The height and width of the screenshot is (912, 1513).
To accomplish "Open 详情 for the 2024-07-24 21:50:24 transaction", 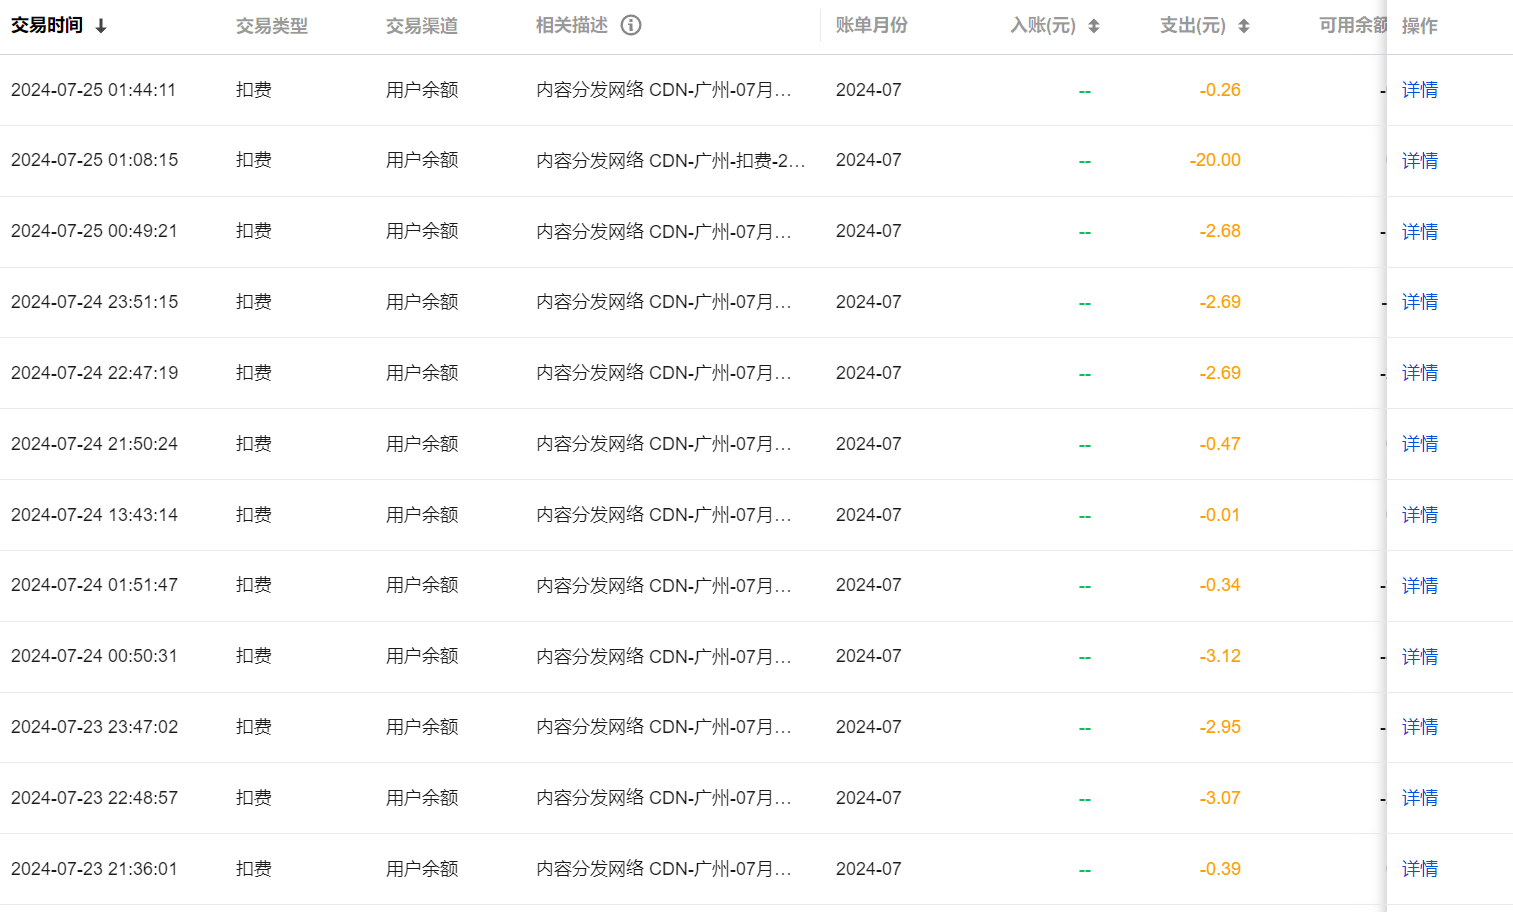I will coord(1420,444).
